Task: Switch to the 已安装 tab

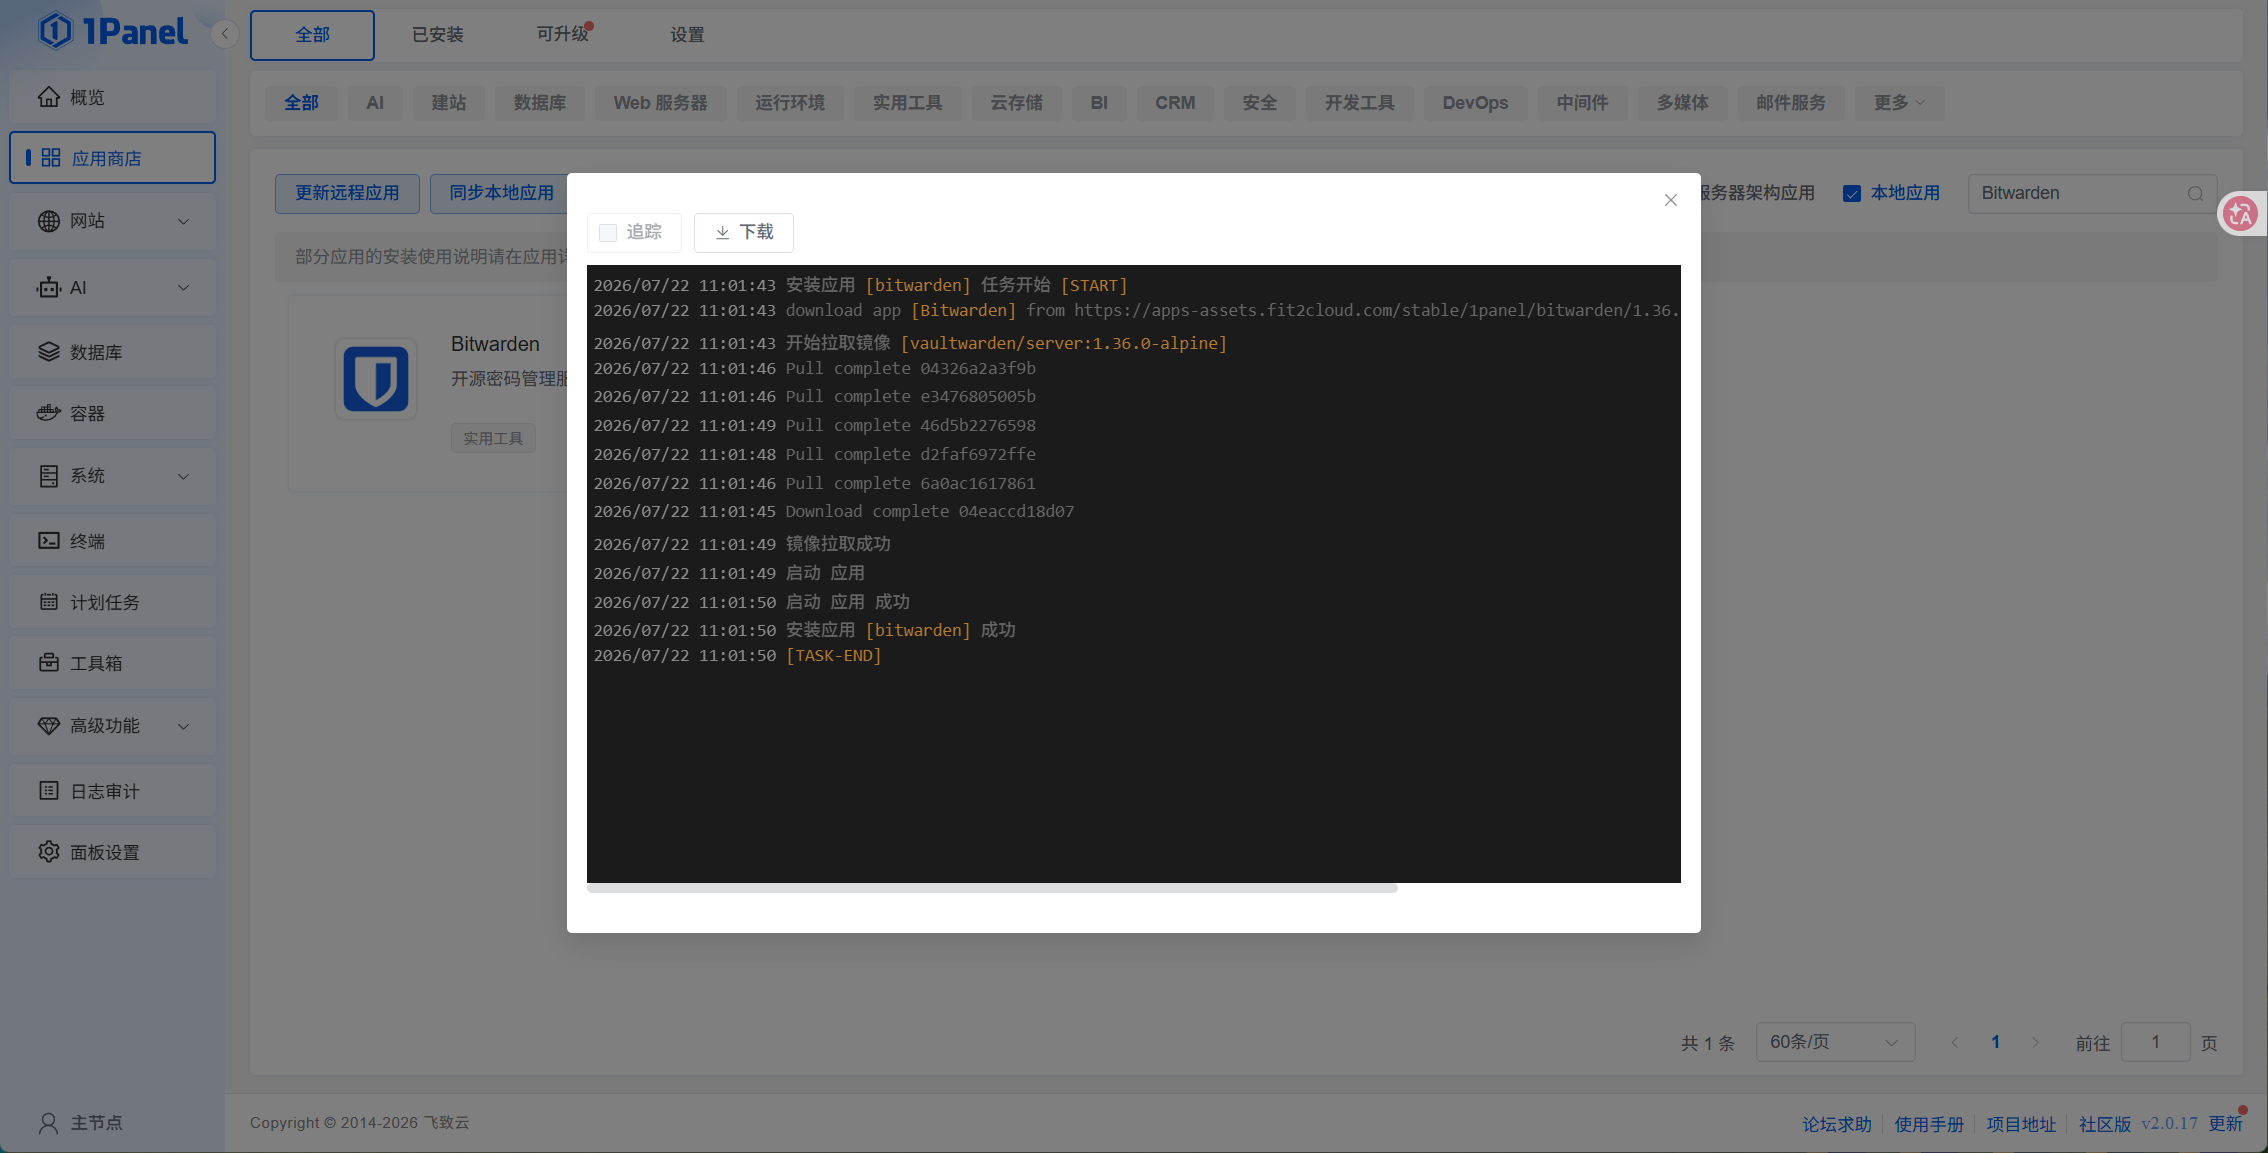Action: [438, 35]
